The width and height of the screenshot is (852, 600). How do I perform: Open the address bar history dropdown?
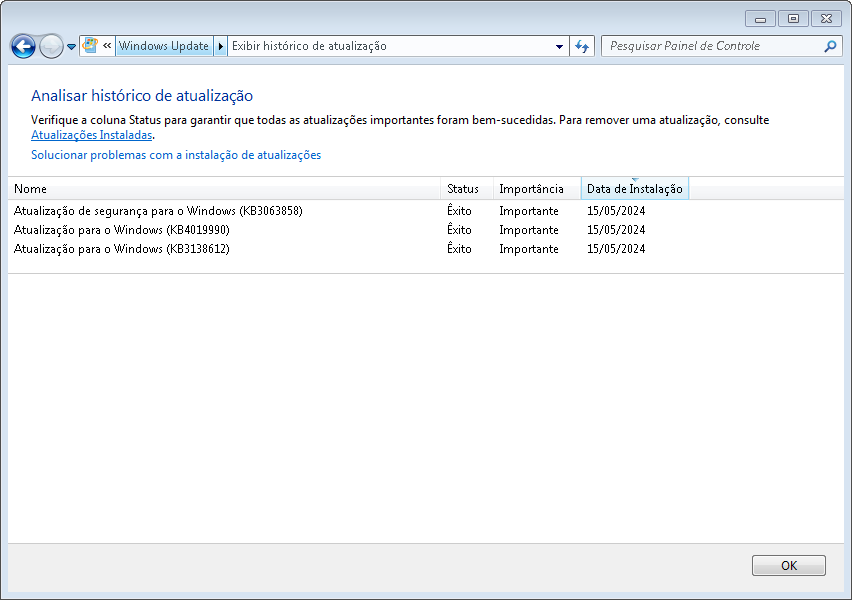pyautogui.click(x=560, y=46)
